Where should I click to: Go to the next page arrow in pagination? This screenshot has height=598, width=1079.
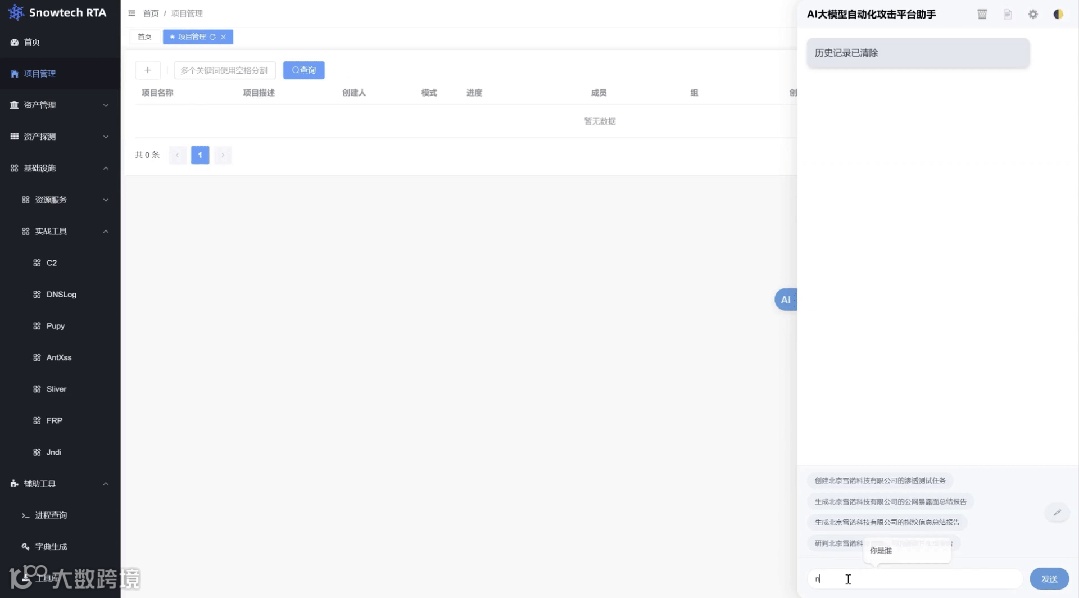(x=223, y=155)
